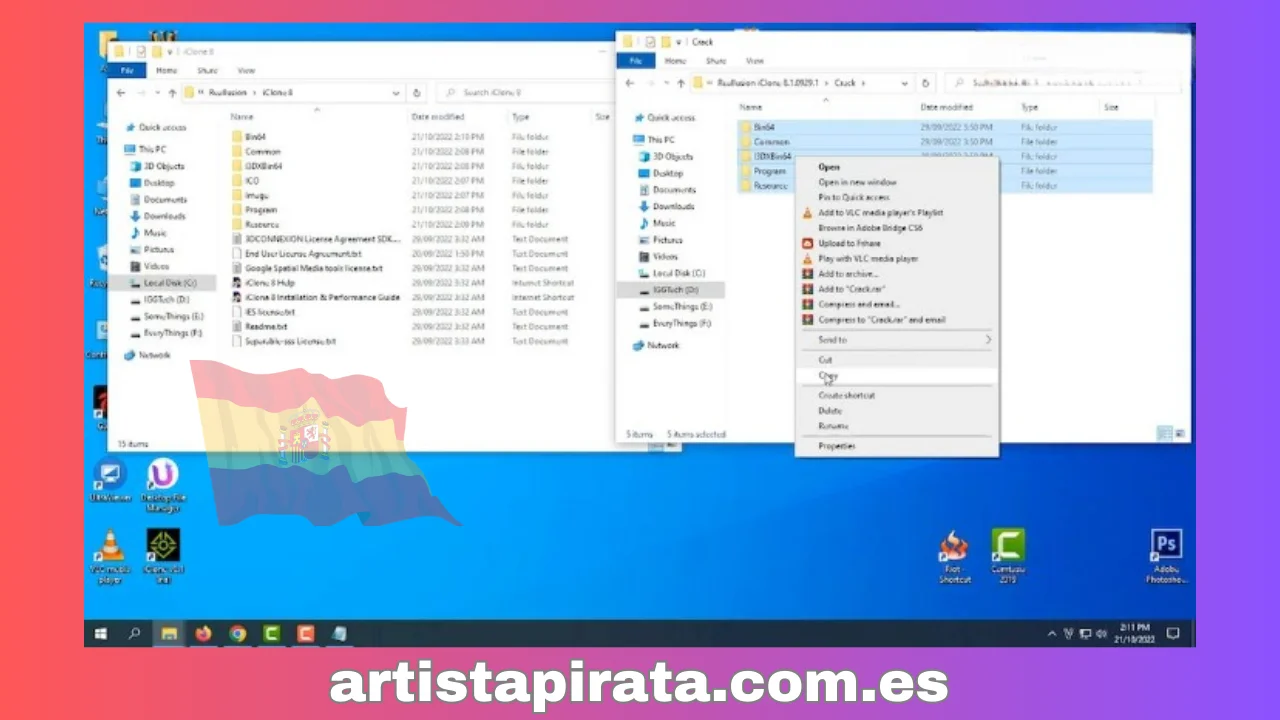The image size is (1280, 720).
Task: Open orange Camtasia recorder taskbar icon
Action: point(305,633)
